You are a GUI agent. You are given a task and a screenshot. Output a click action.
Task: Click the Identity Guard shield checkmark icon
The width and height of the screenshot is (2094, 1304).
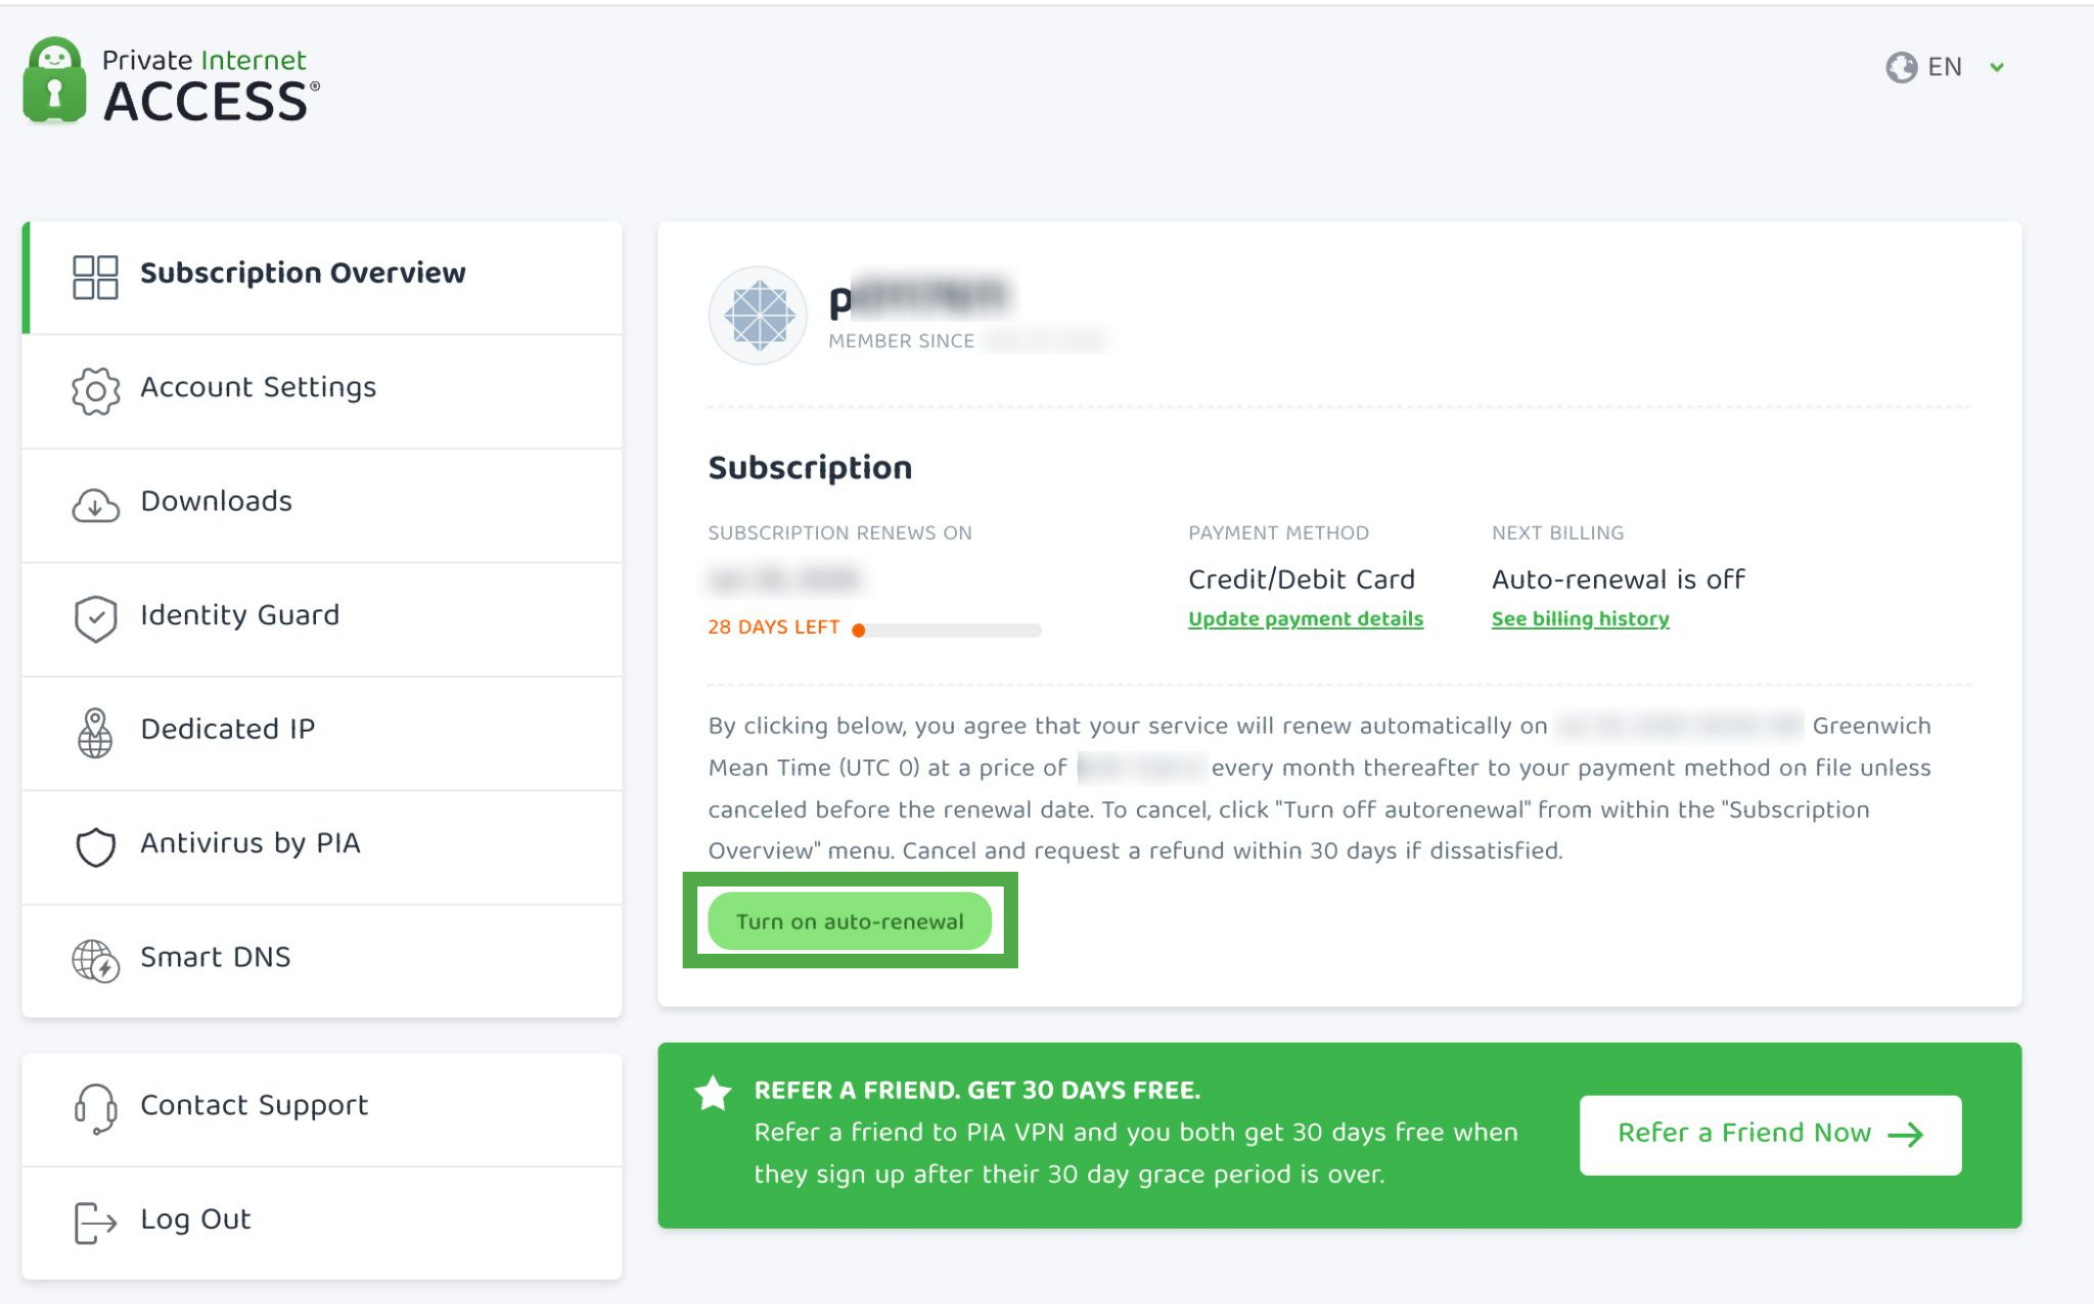[x=95, y=619]
